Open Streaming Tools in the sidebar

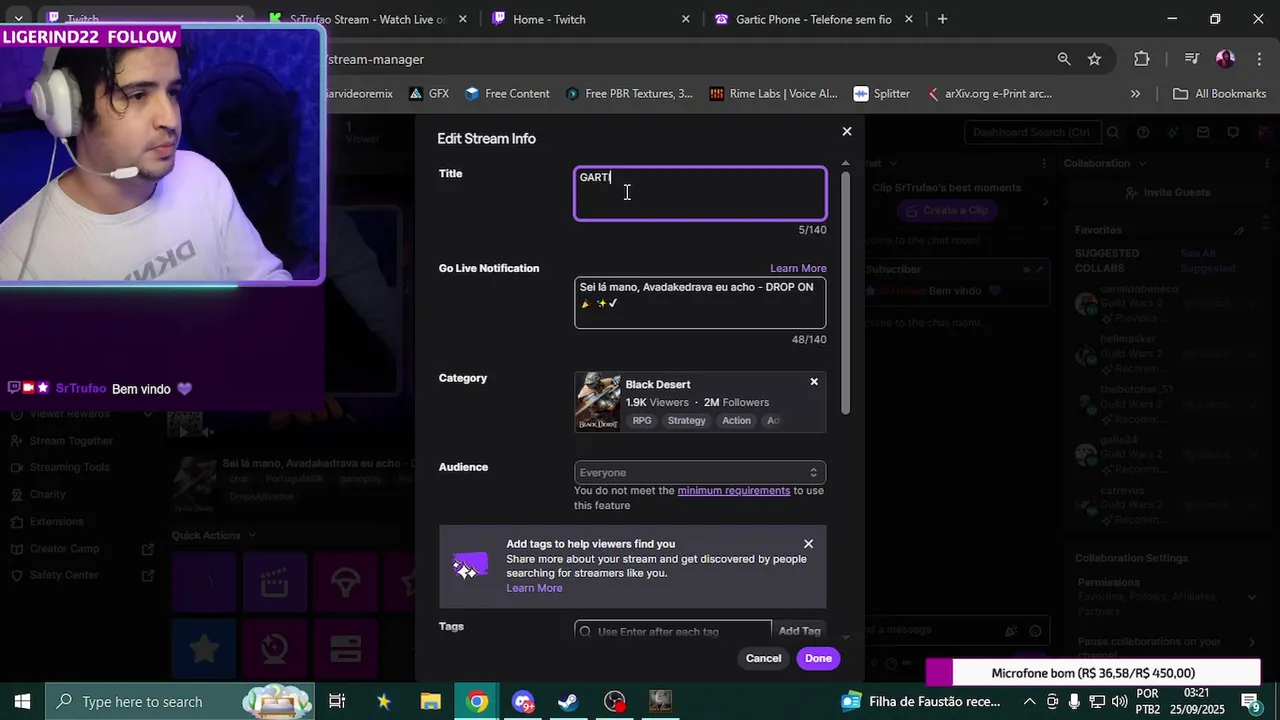[70, 467]
